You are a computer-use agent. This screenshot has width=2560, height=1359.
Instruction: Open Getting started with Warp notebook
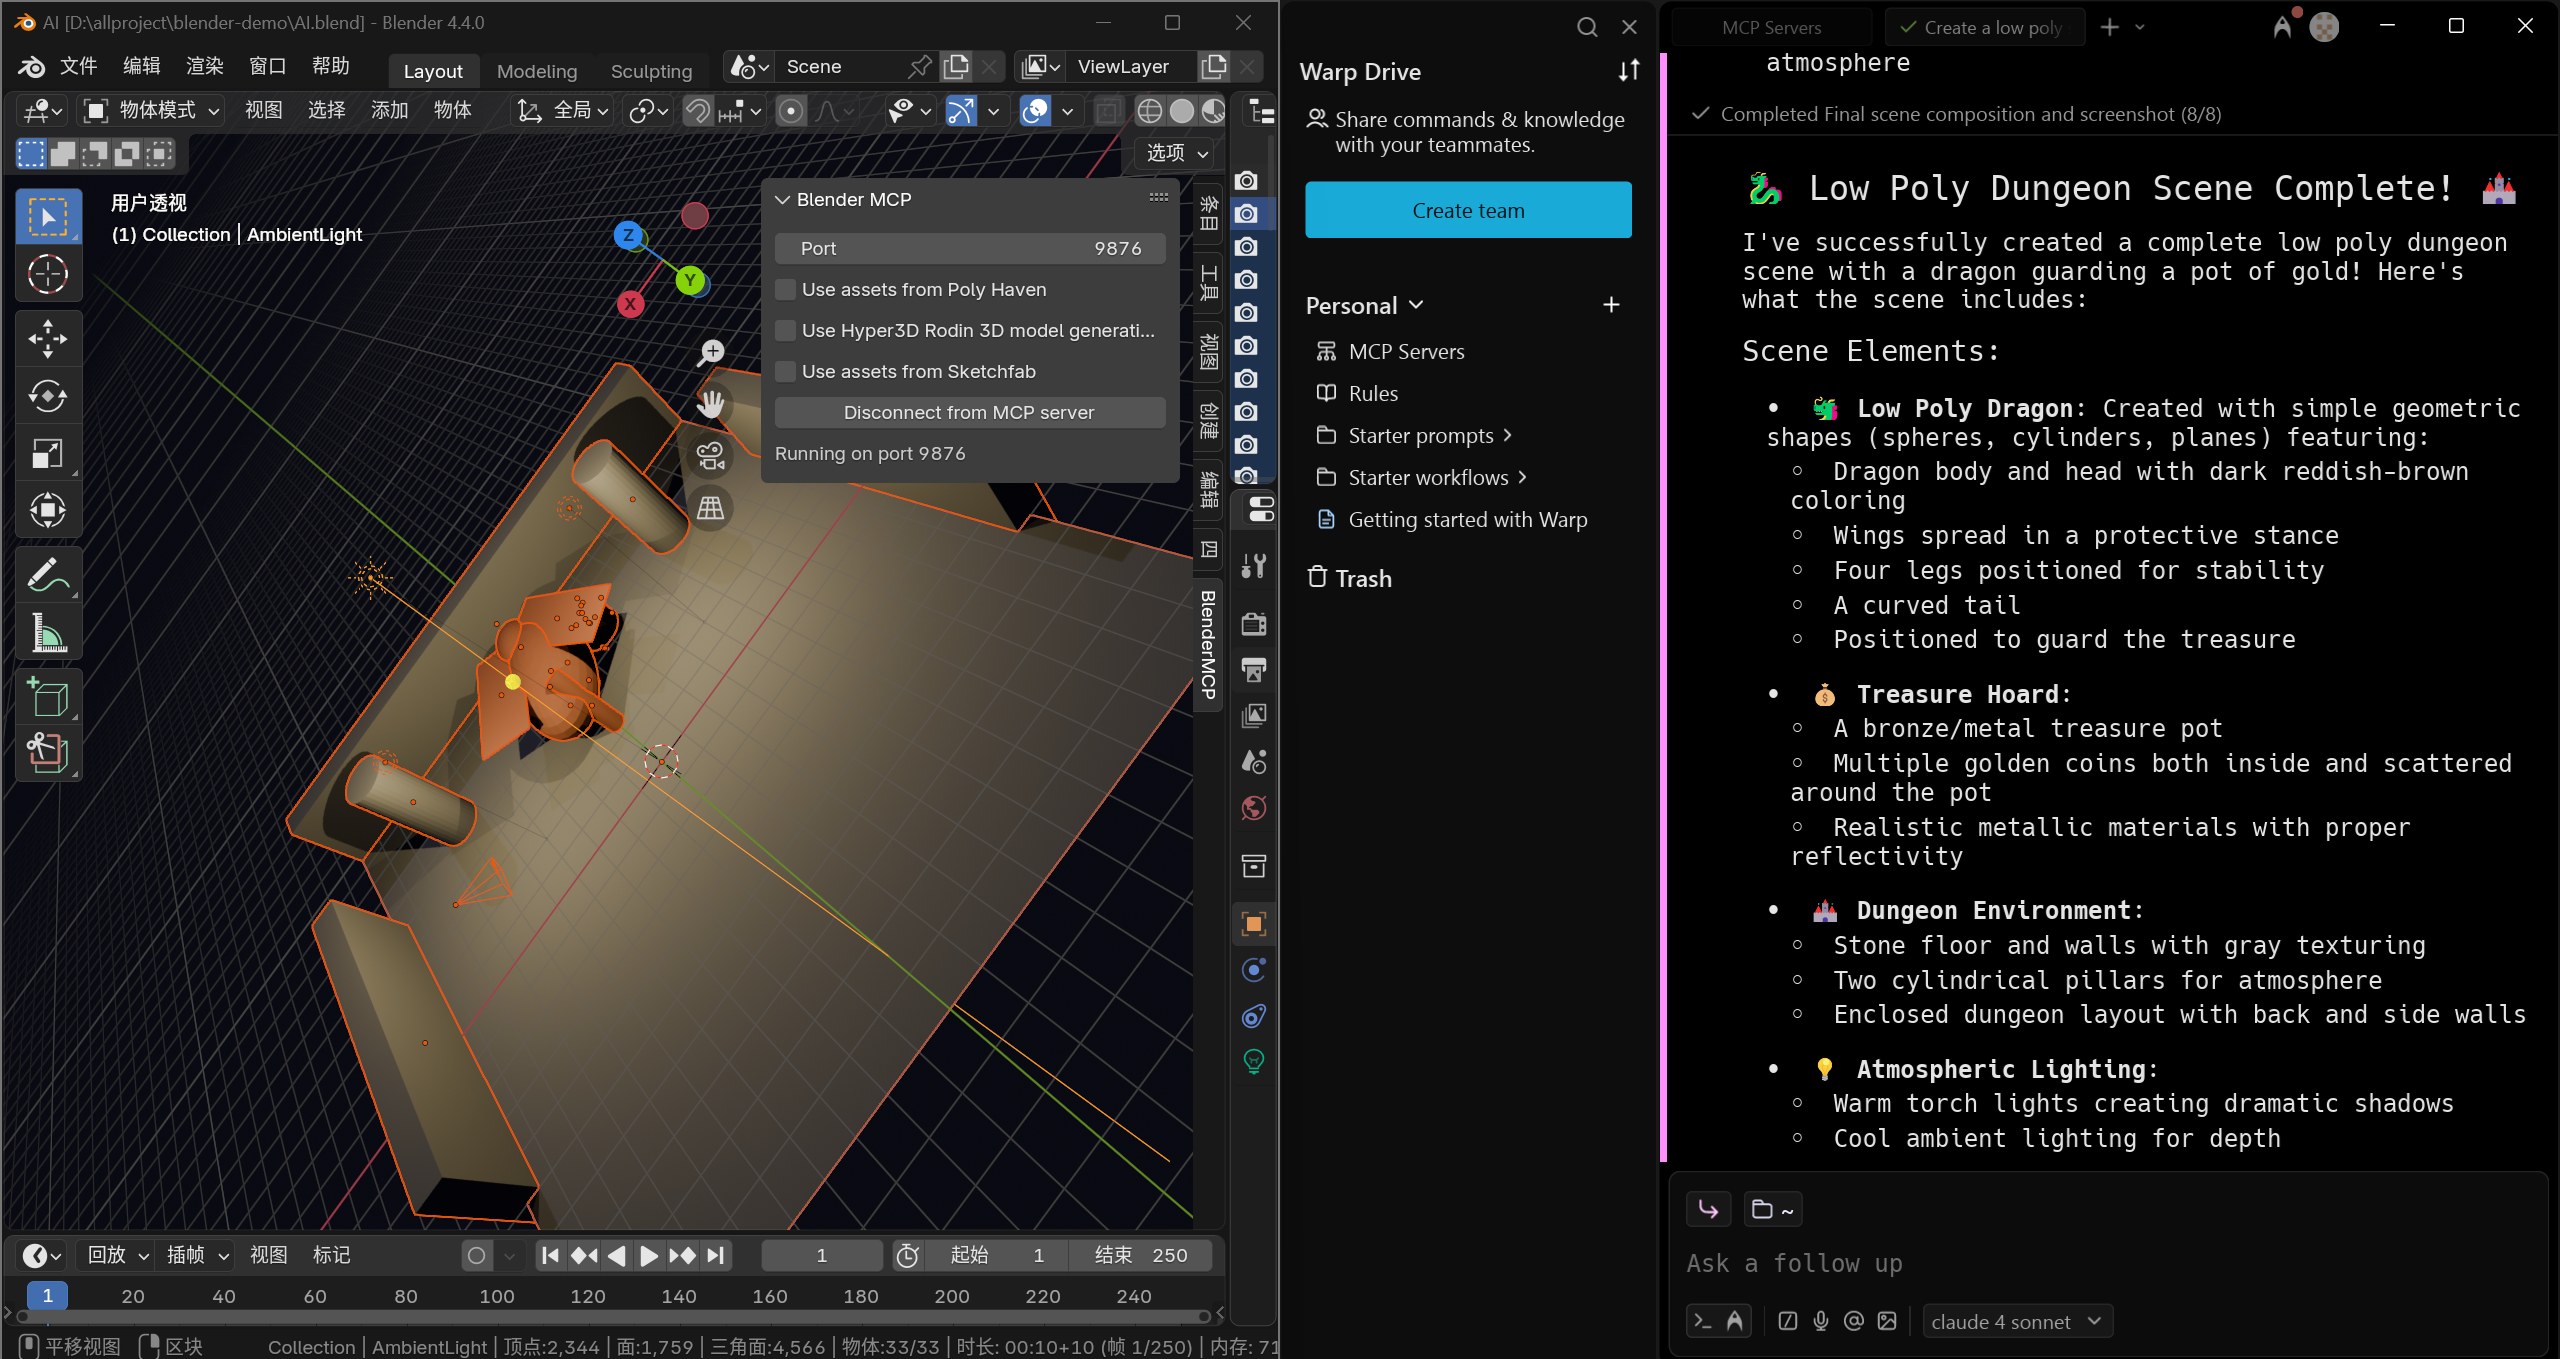tap(1467, 520)
